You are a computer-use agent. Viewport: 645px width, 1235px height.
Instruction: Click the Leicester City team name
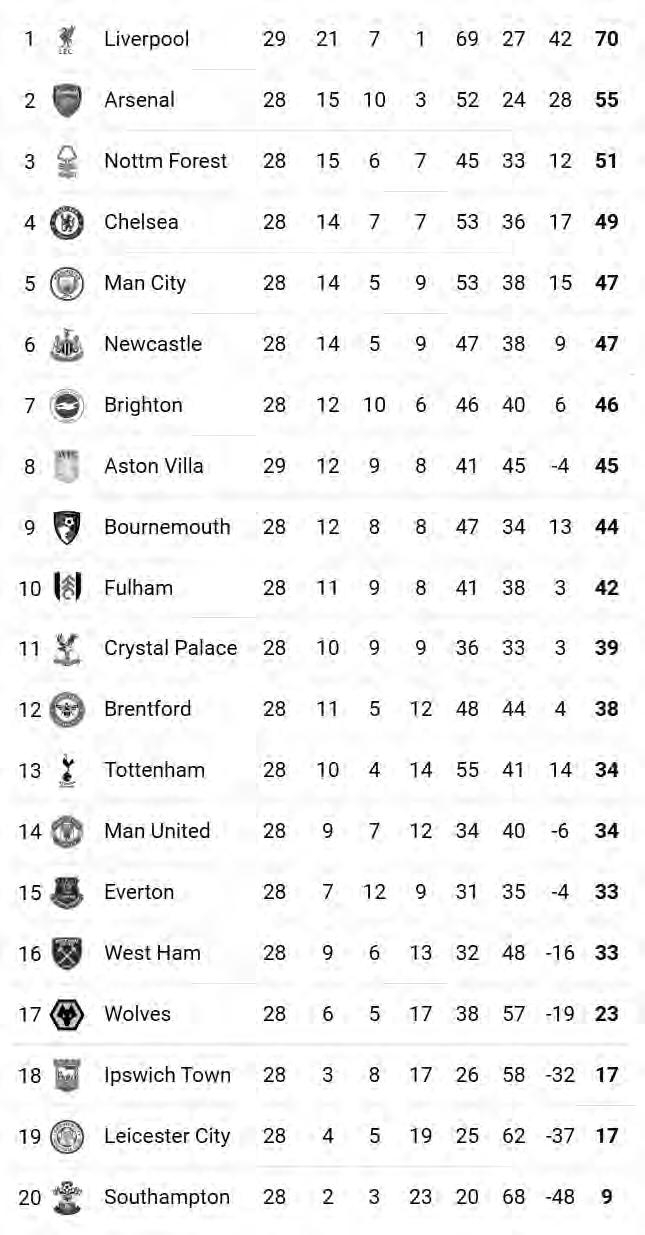pos(167,1136)
